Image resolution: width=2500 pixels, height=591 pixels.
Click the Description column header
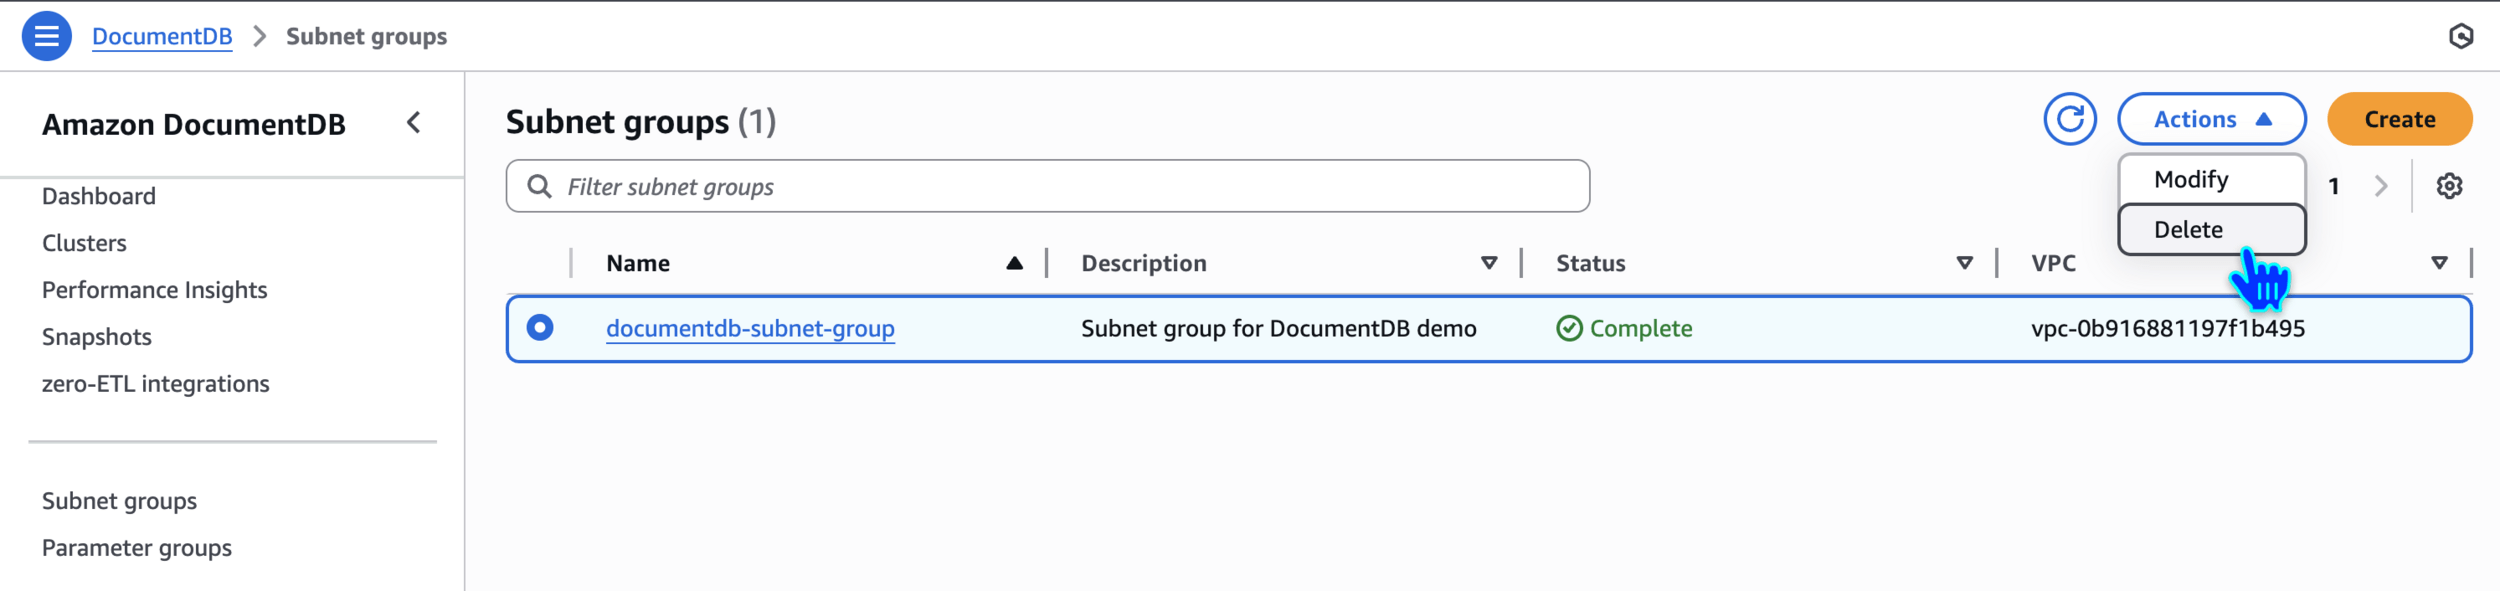(1143, 263)
